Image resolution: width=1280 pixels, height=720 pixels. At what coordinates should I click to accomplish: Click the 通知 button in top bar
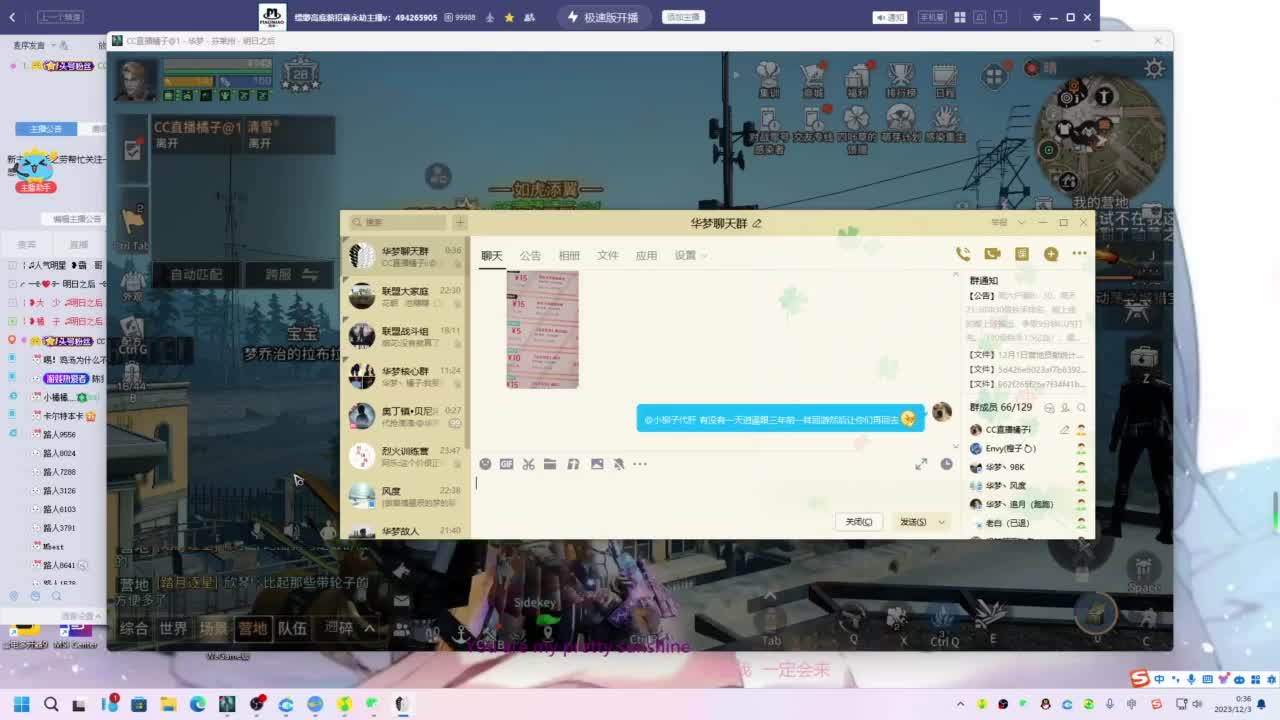890,17
